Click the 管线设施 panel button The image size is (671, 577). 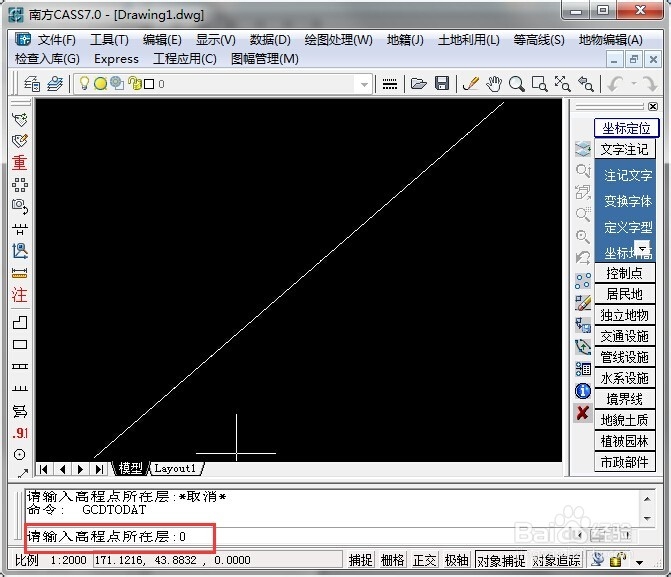[x=625, y=357]
